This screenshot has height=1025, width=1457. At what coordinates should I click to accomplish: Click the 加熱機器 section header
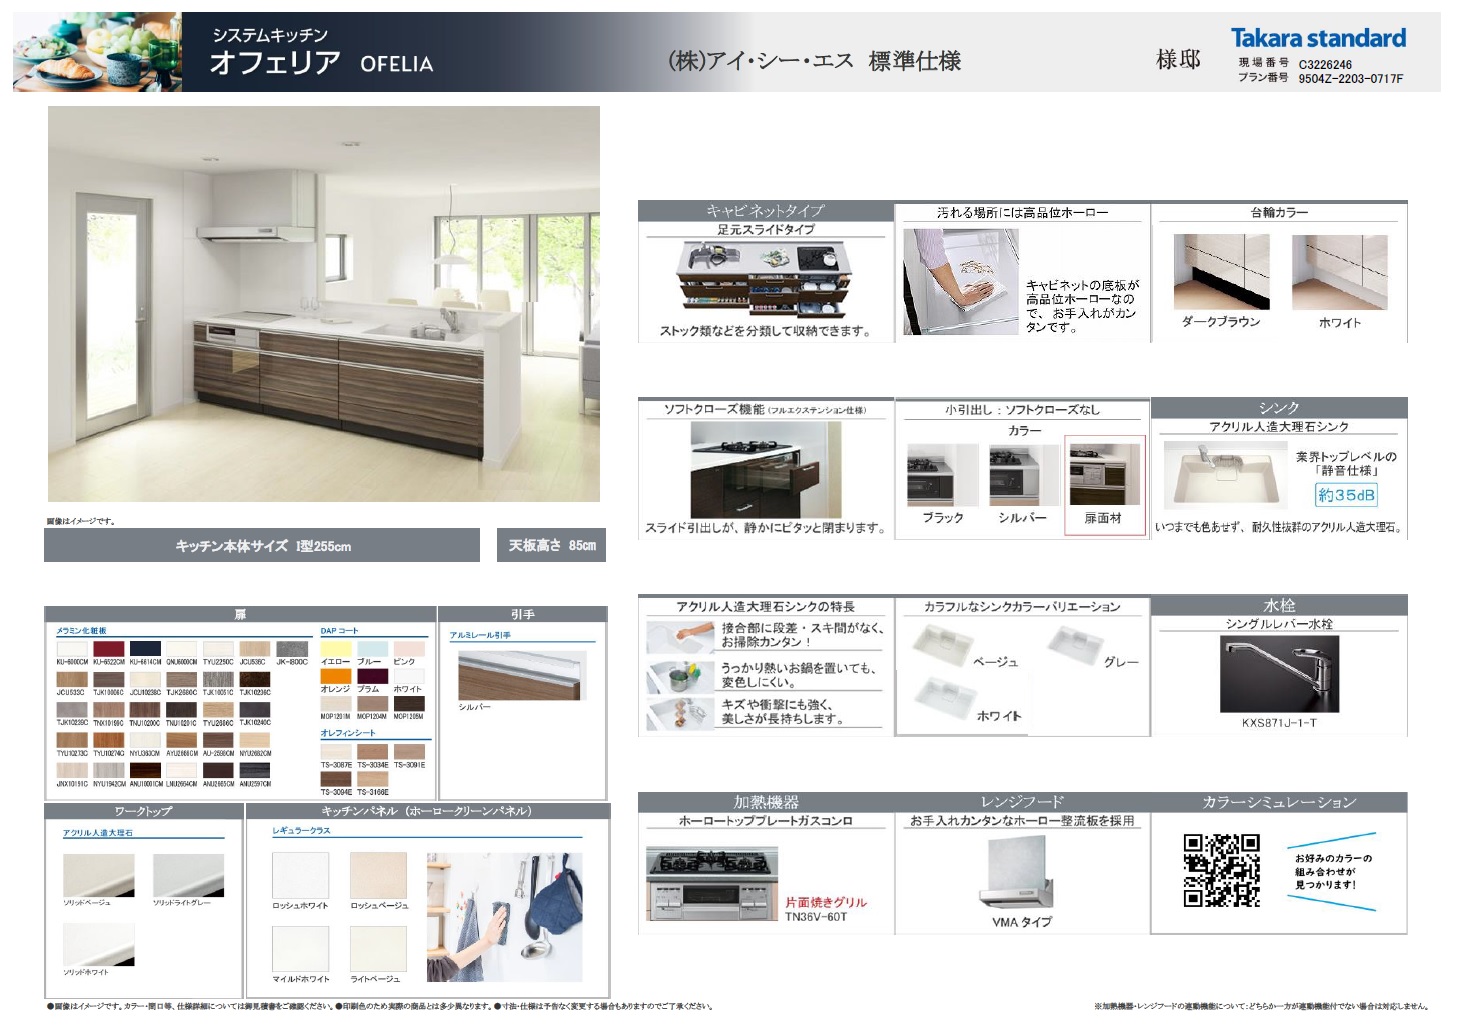click(766, 802)
